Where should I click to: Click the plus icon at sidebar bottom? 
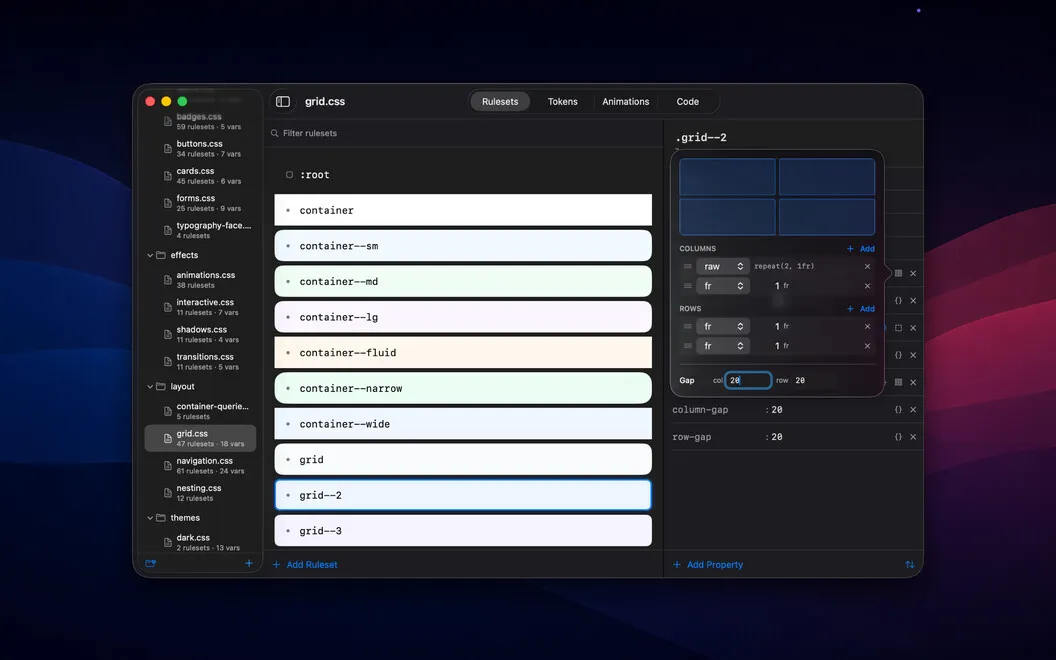point(249,564)
